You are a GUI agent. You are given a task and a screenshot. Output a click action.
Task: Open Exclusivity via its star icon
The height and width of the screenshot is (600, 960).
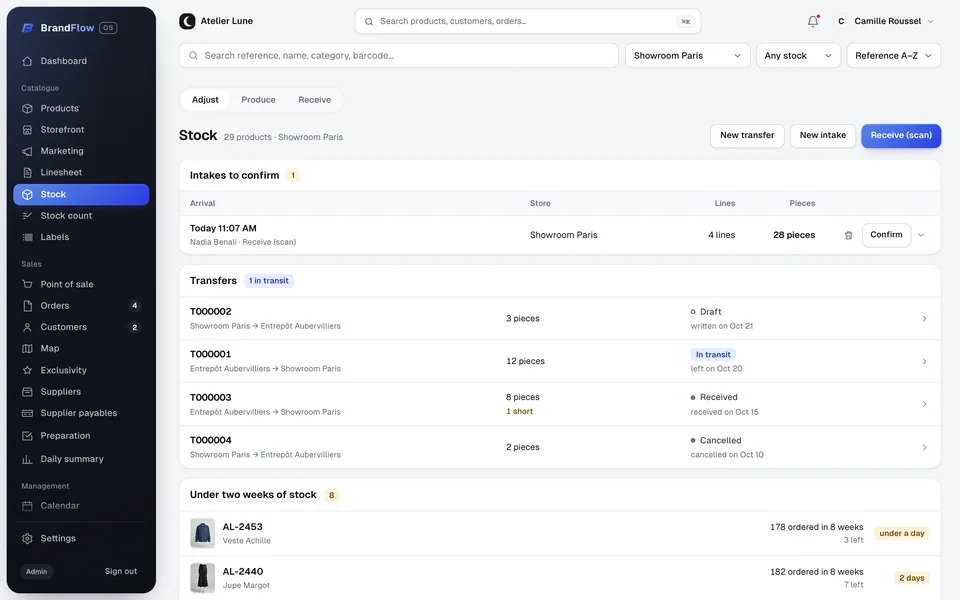(x=27, y=370)
